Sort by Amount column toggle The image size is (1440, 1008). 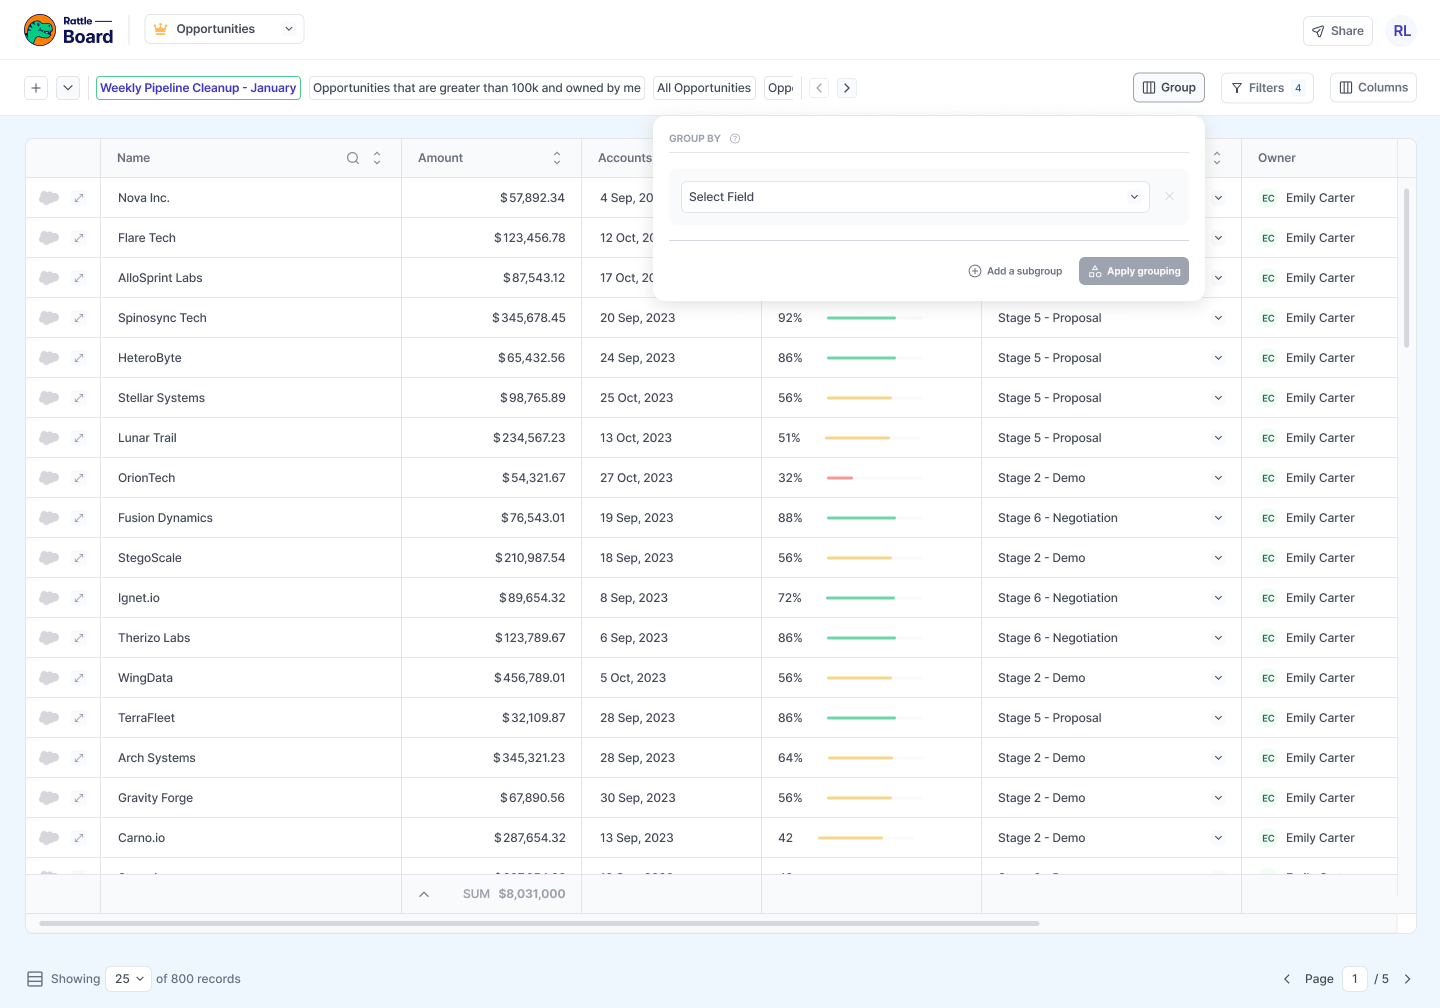click(x=557, y=158)
